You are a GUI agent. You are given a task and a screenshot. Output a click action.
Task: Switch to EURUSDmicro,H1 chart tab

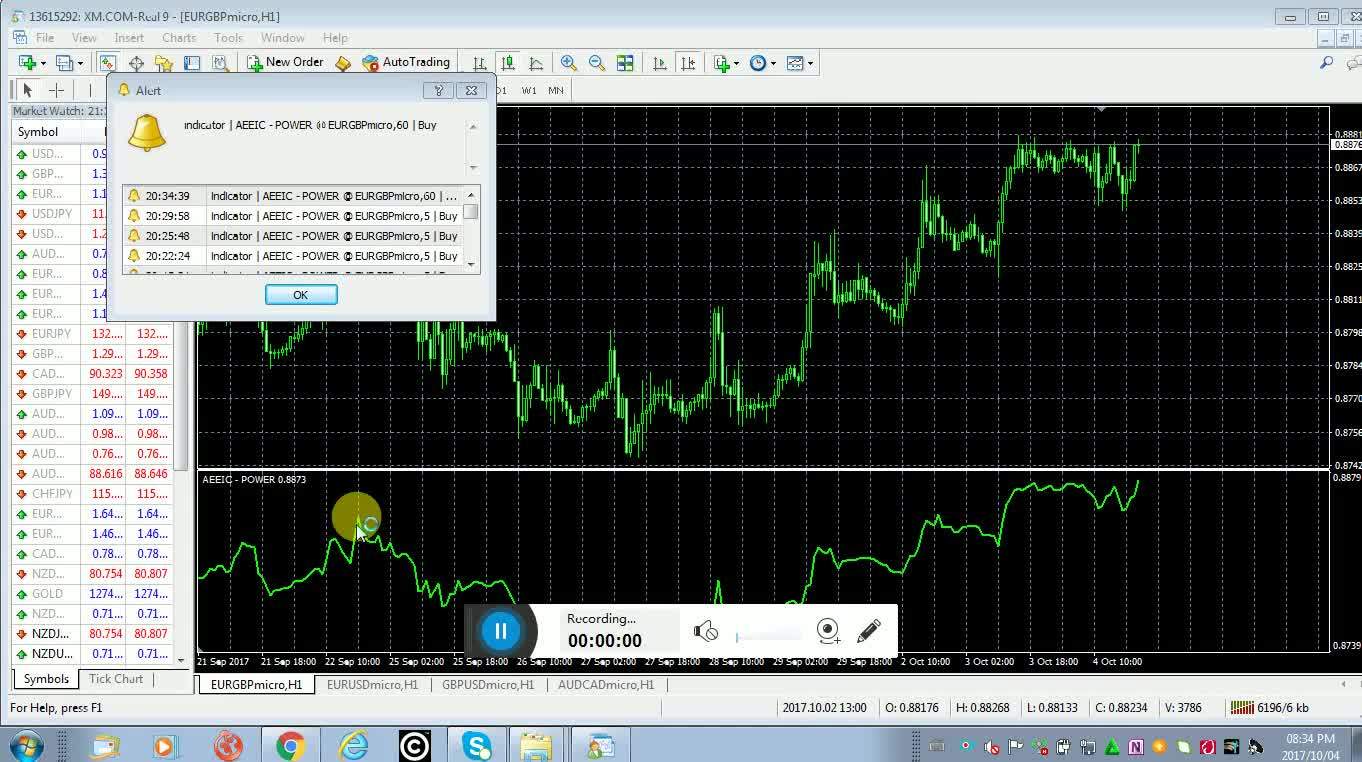(372, 685)
